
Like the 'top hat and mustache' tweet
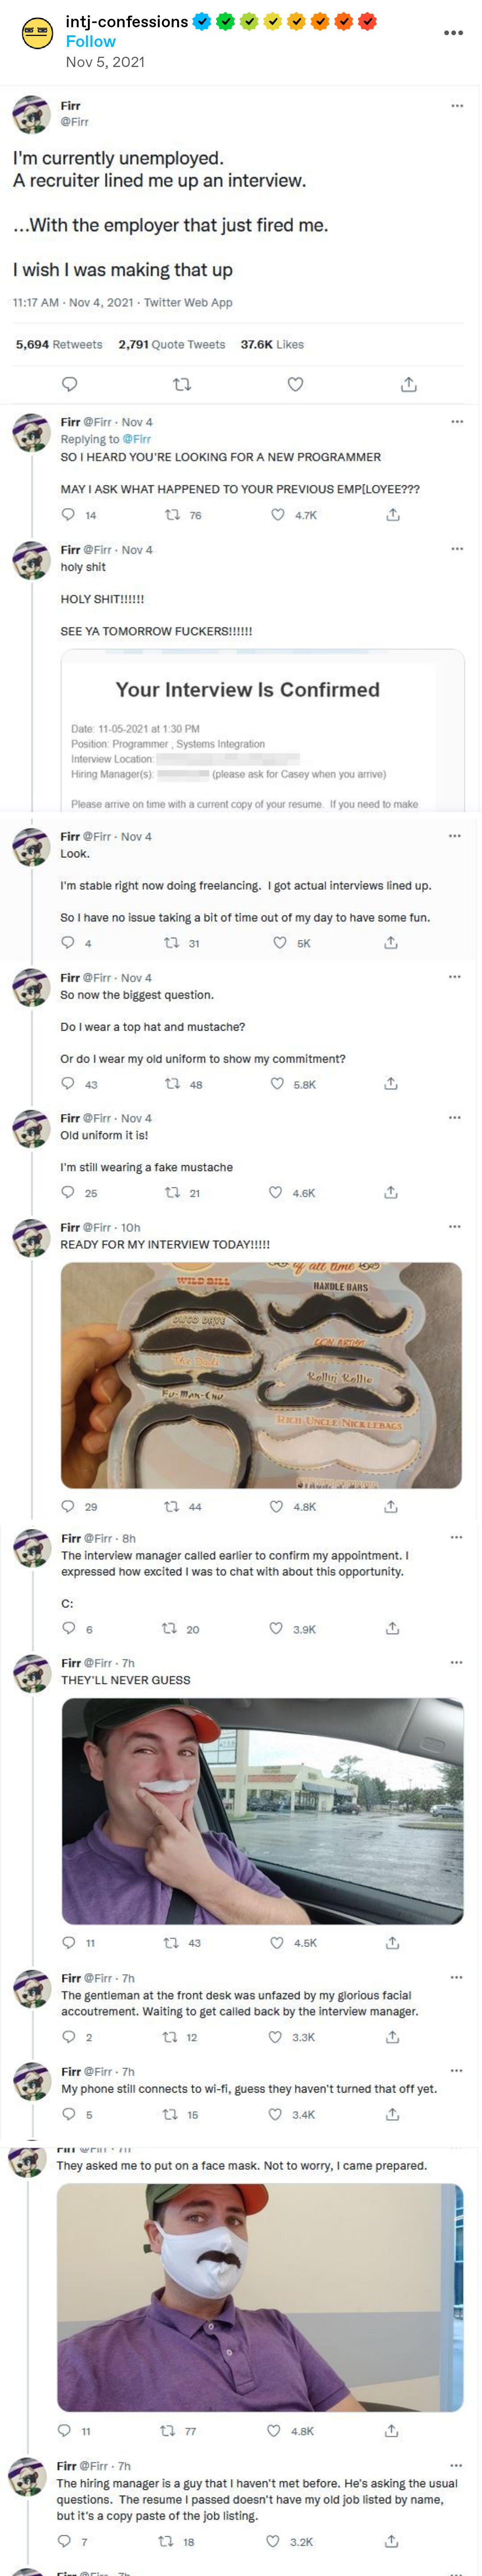pos(277,1083)
